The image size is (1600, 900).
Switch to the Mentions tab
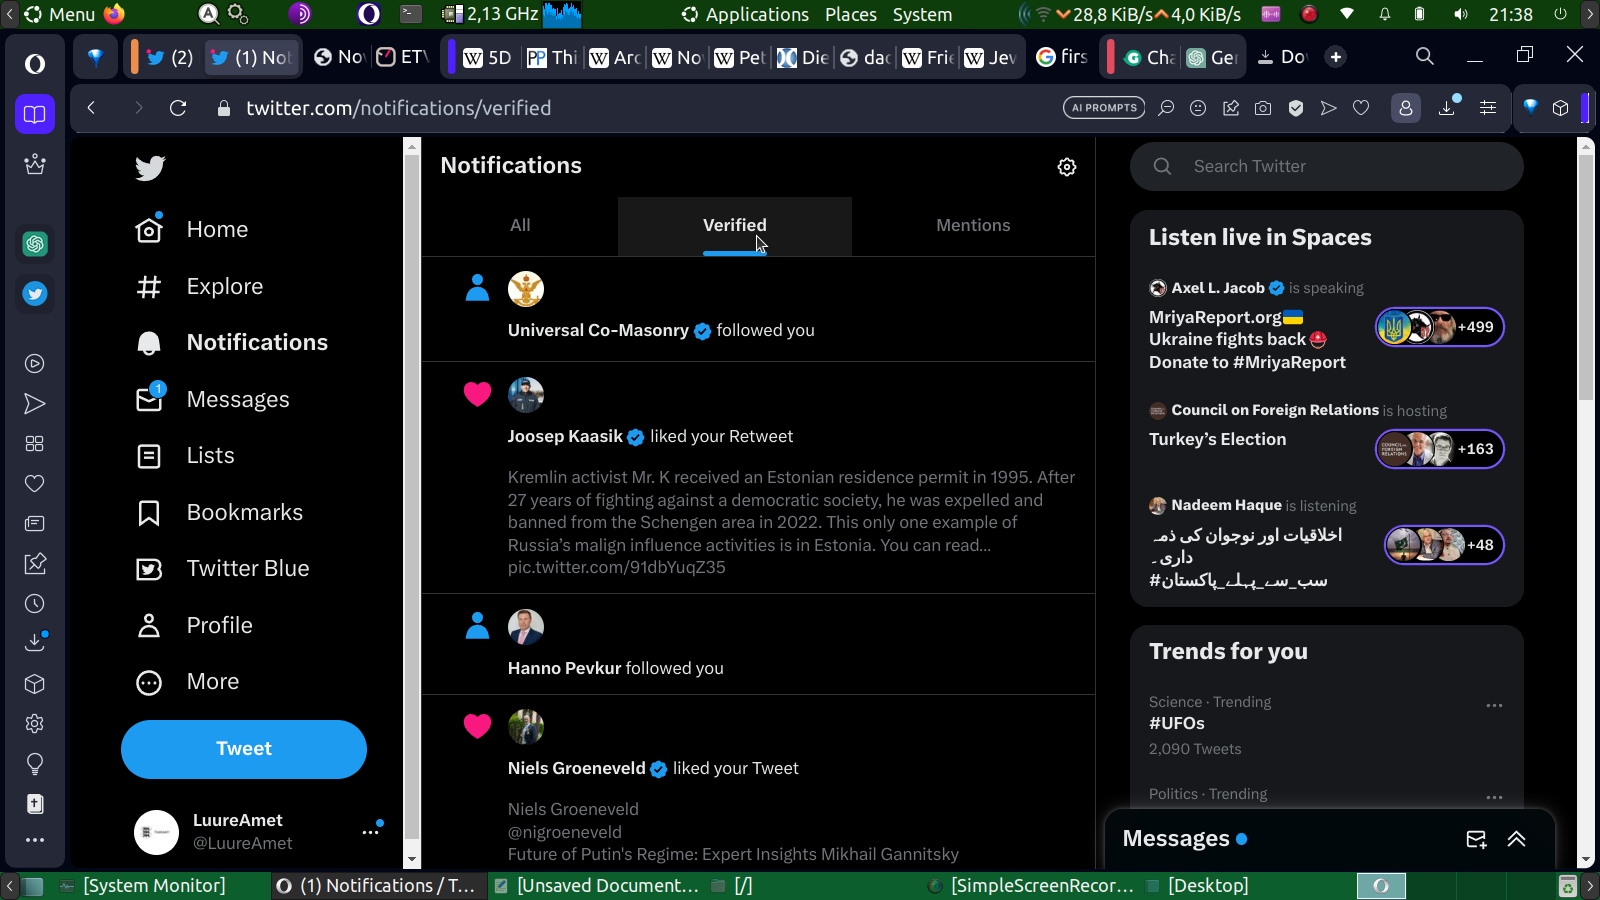pyautogui.click(x=972, y=226)
